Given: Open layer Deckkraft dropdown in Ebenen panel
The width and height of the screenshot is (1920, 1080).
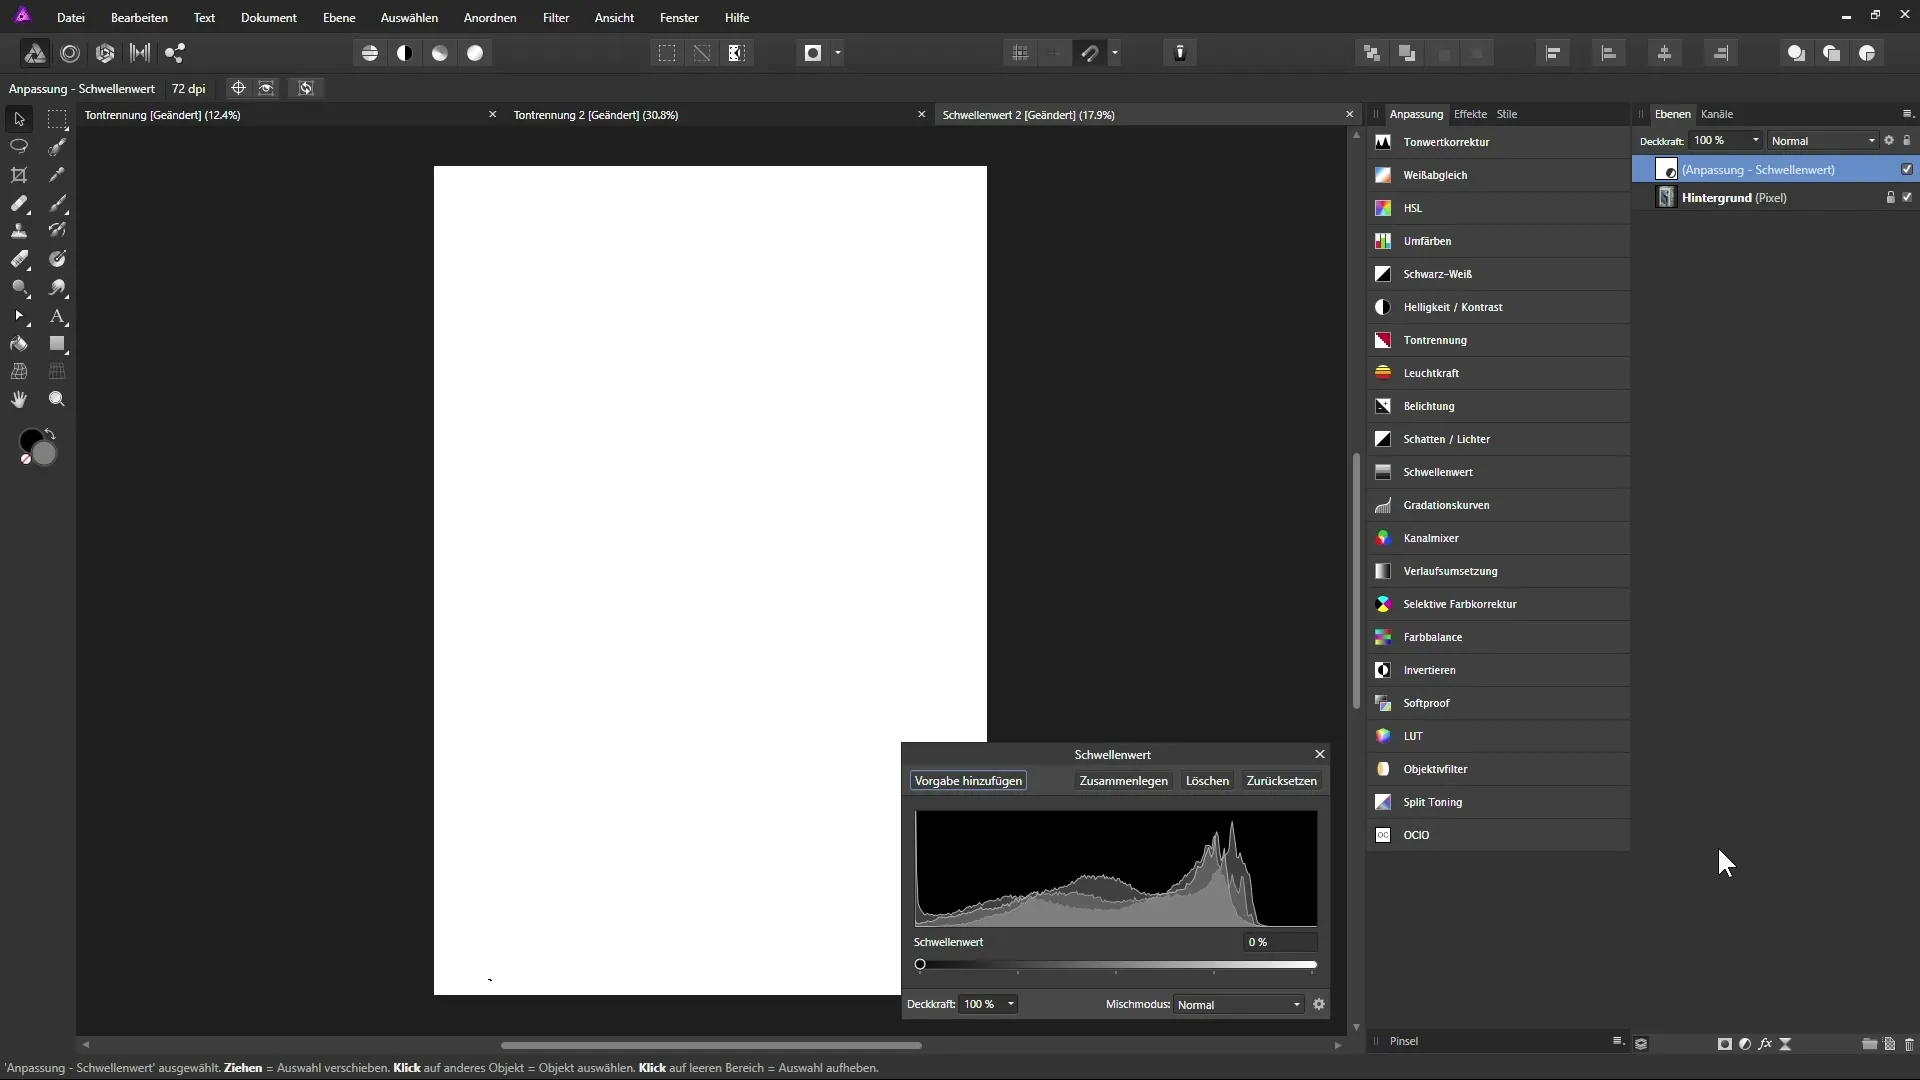Looking at the screenshot, I should tap(1755, 140).
